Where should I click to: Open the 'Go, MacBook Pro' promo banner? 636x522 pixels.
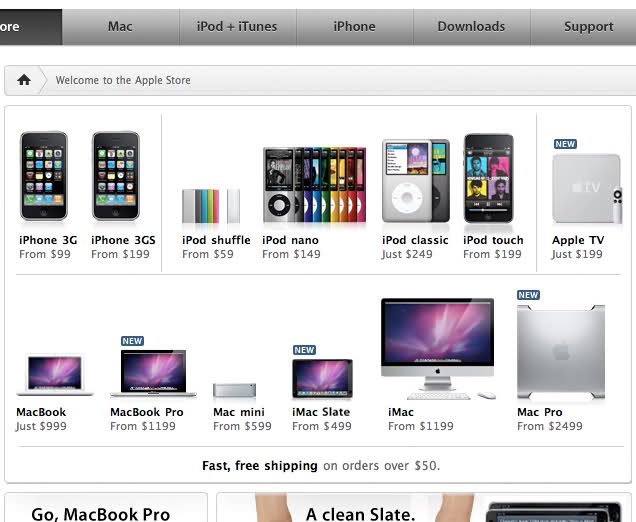point(106,507)
